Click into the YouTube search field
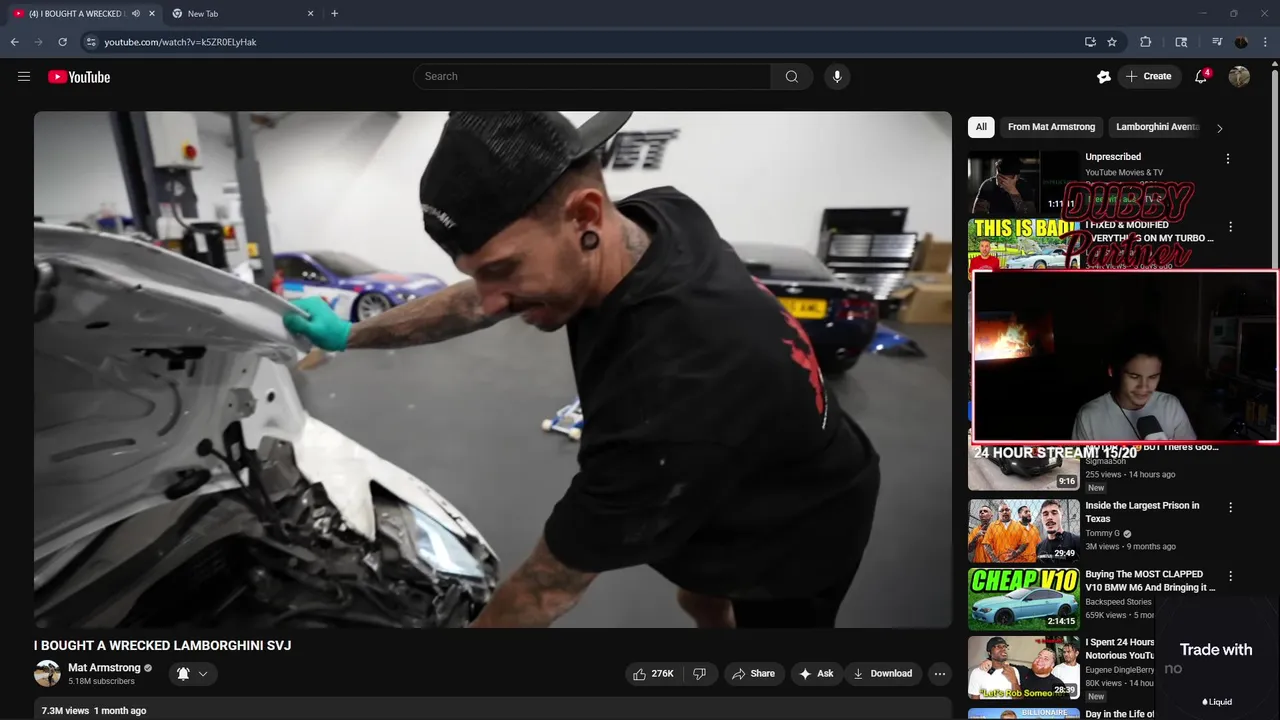This screenshot has height=720, width=1280. tap(592, 76)
